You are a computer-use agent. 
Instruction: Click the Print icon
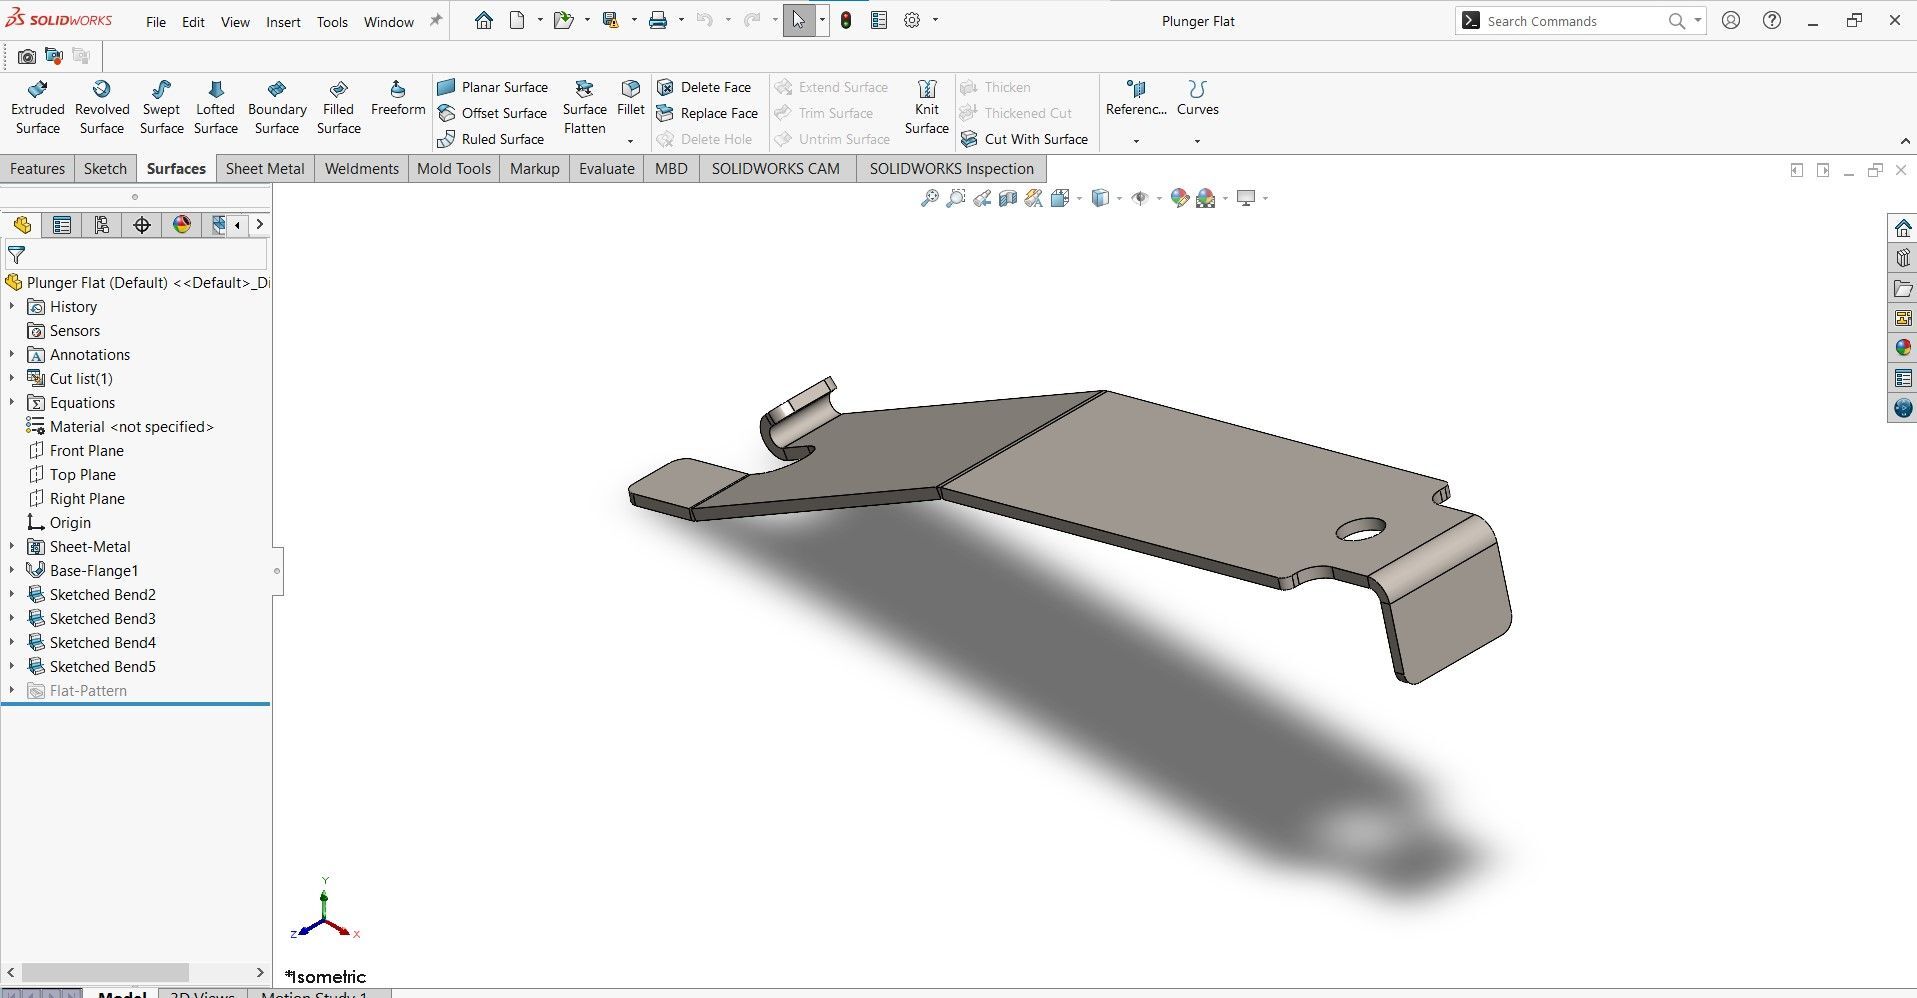tap(658, 20)
